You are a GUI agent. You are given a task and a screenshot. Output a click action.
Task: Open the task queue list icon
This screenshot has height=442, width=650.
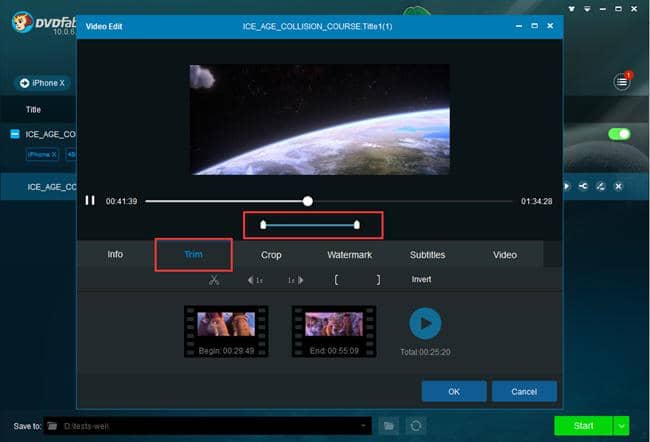[622, 82]
